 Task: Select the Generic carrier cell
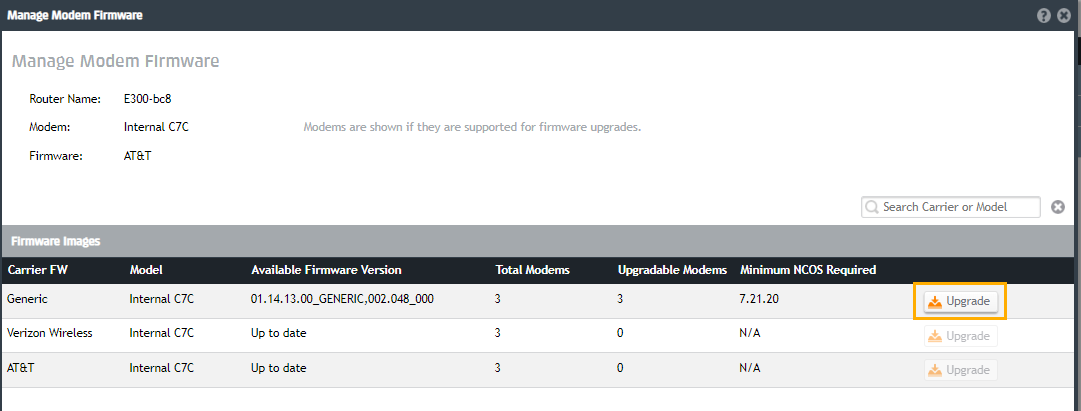26,299
